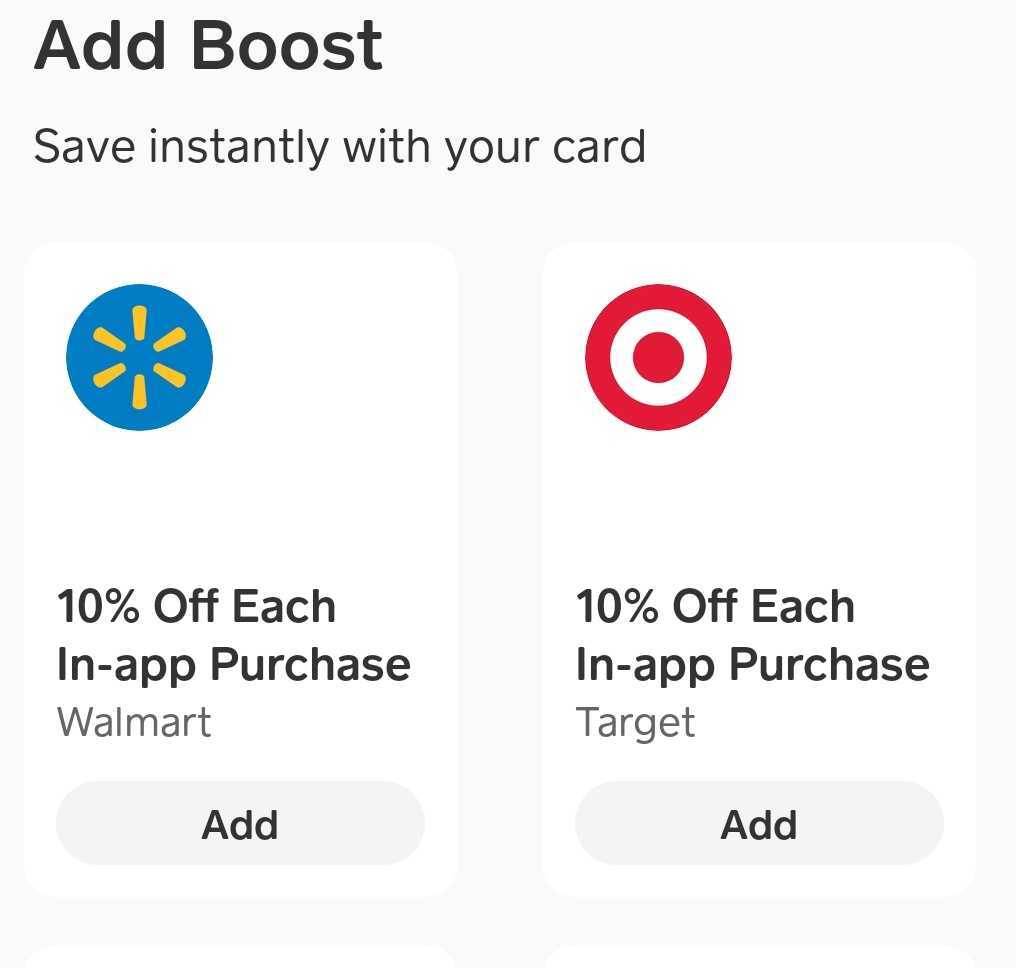1016x968 pixels.
Task: Click Walmart's '10% Off Each In-app Purchase' text
Action: [235, 634]
